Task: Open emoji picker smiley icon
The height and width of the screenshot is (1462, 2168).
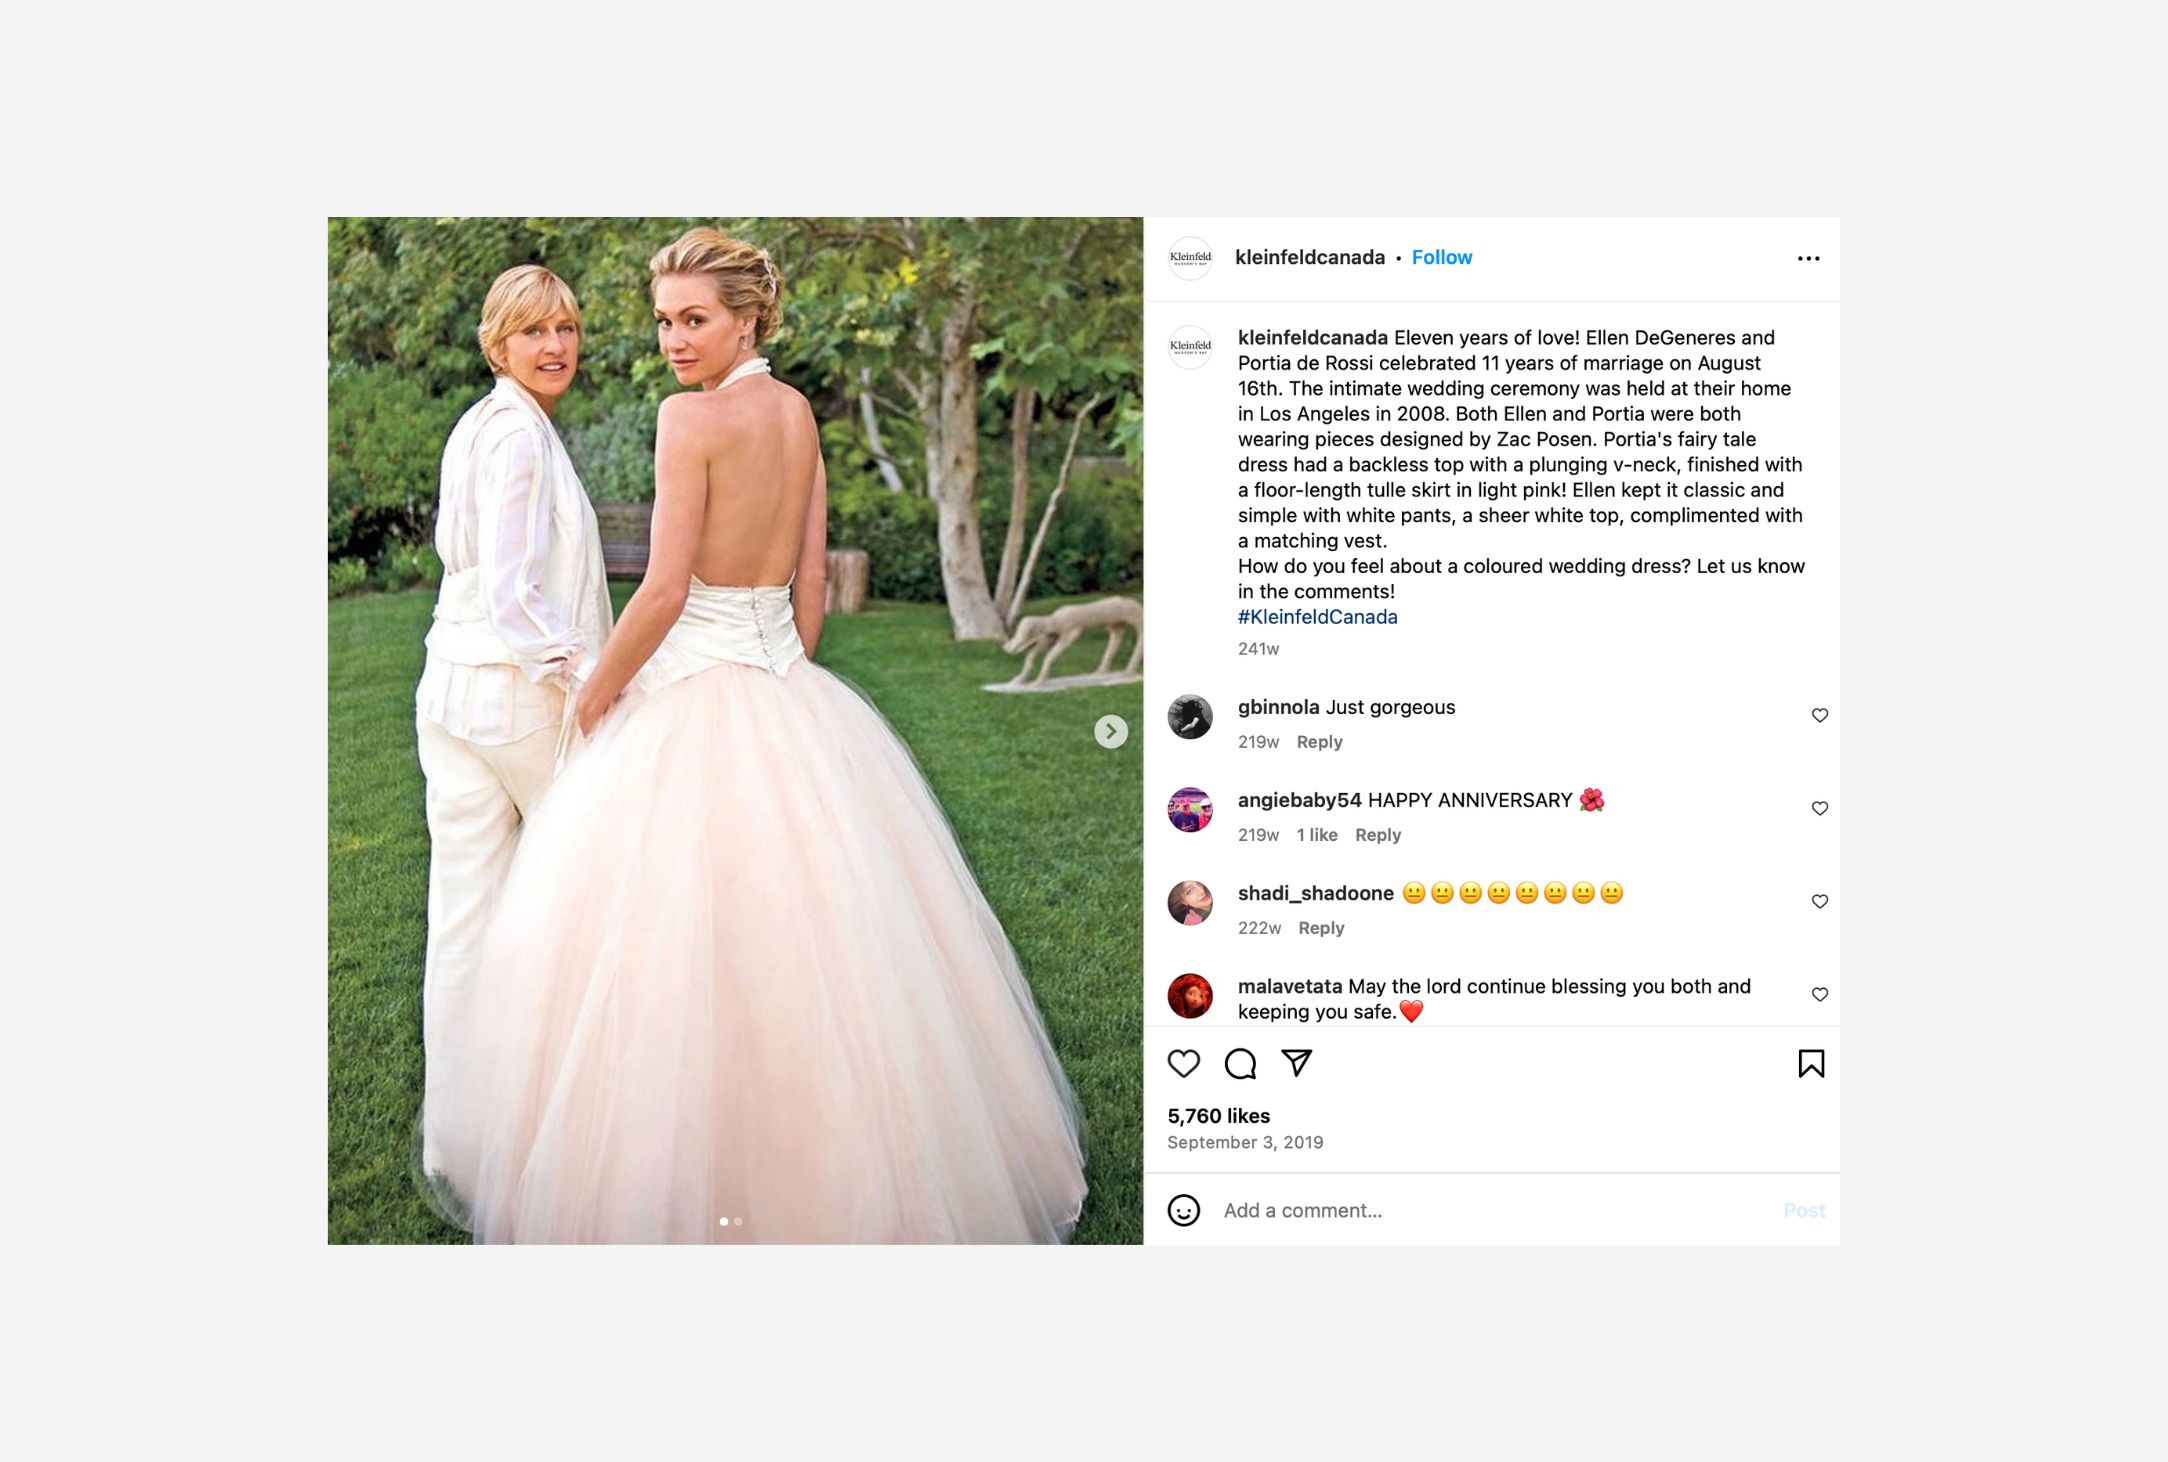Action: (1183, 1210)
